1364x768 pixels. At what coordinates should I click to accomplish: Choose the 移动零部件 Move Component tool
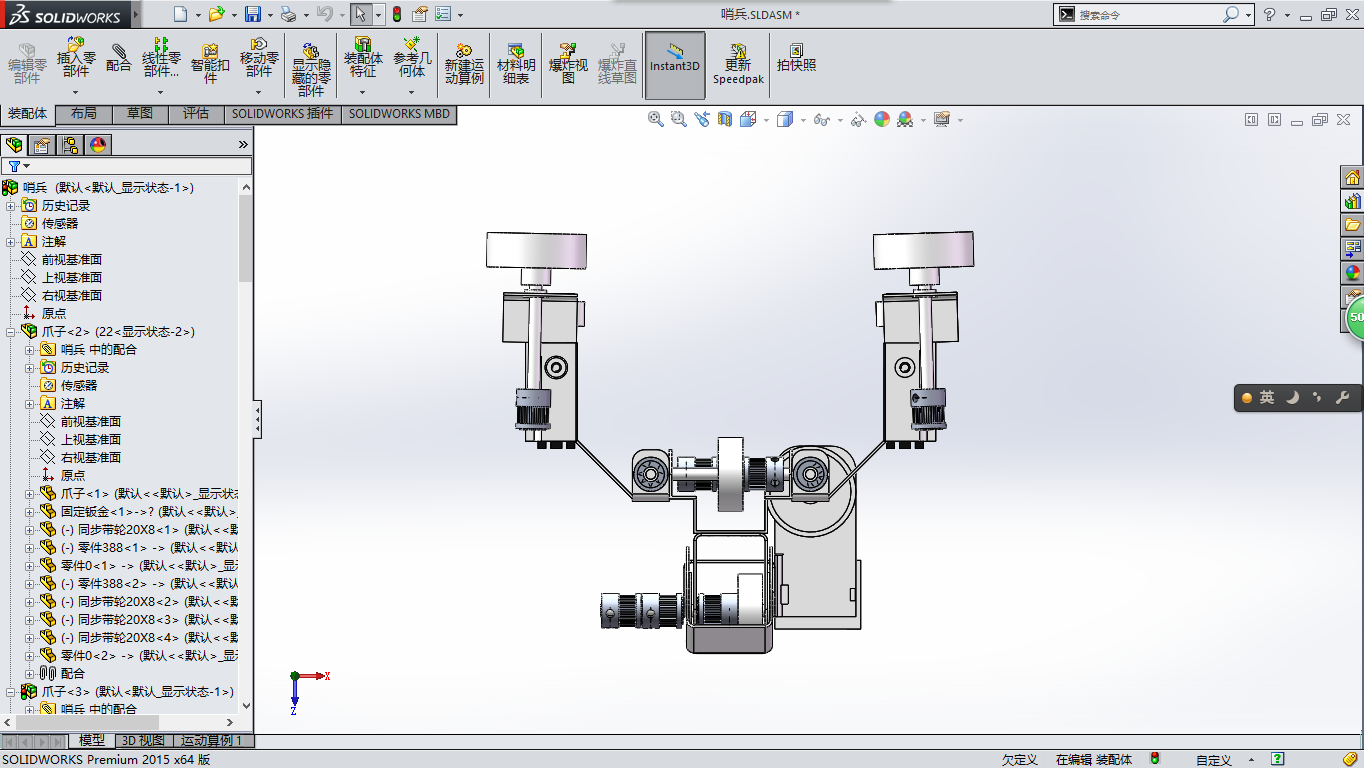tap(259, 58)
